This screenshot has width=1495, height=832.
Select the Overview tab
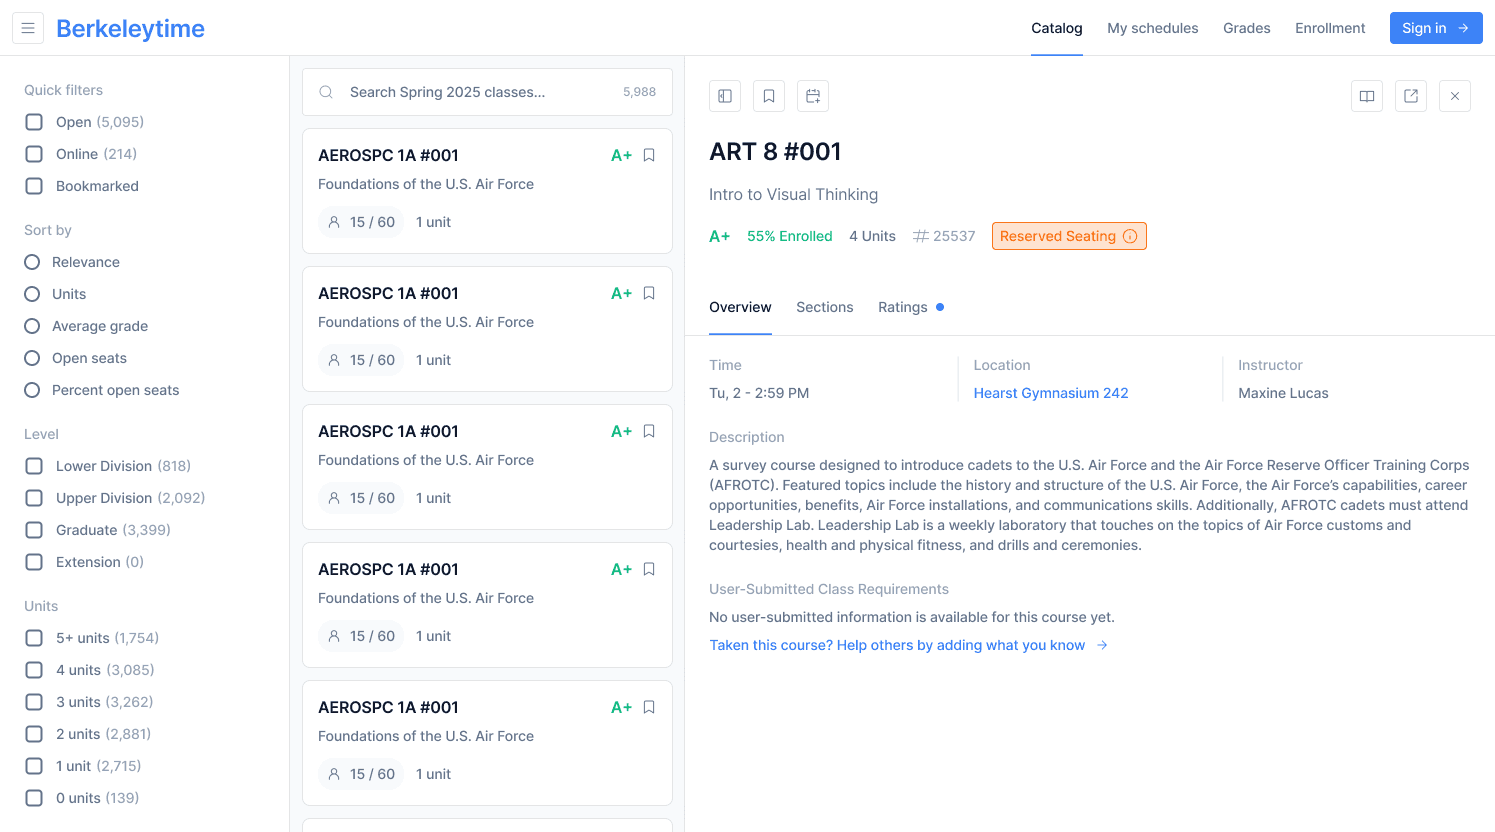pyautogui.click(x=740, y=307)
